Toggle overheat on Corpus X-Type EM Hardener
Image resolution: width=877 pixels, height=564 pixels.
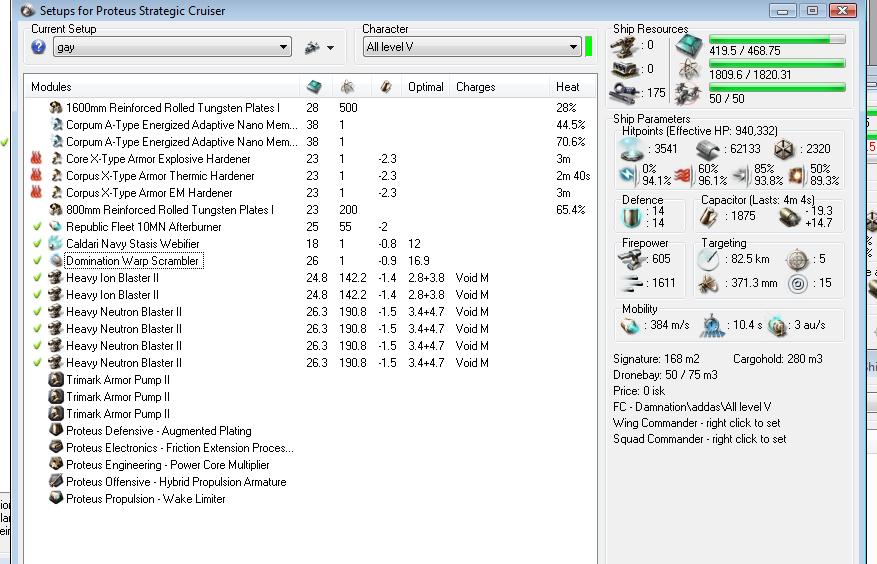tap(36, 192)
